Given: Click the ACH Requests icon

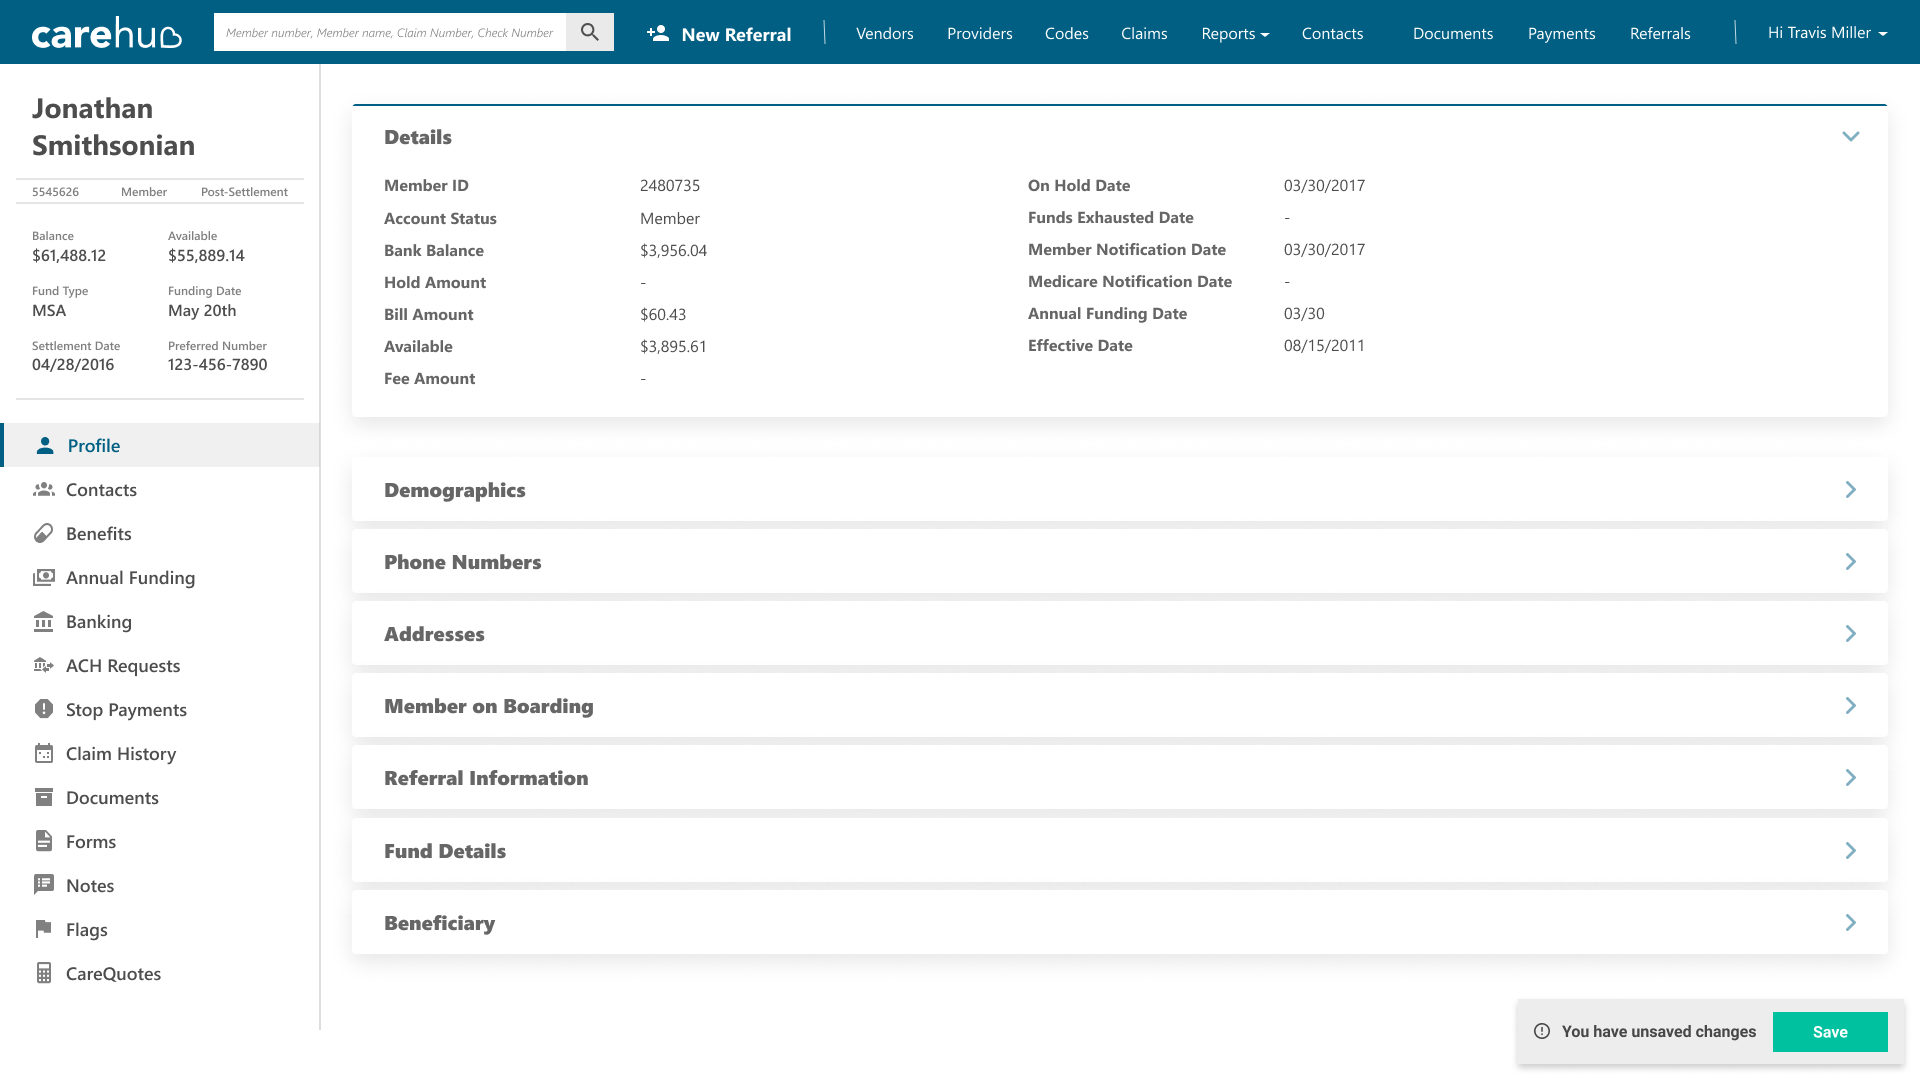Looking at the screenshot, I should (x=43, y=665).
